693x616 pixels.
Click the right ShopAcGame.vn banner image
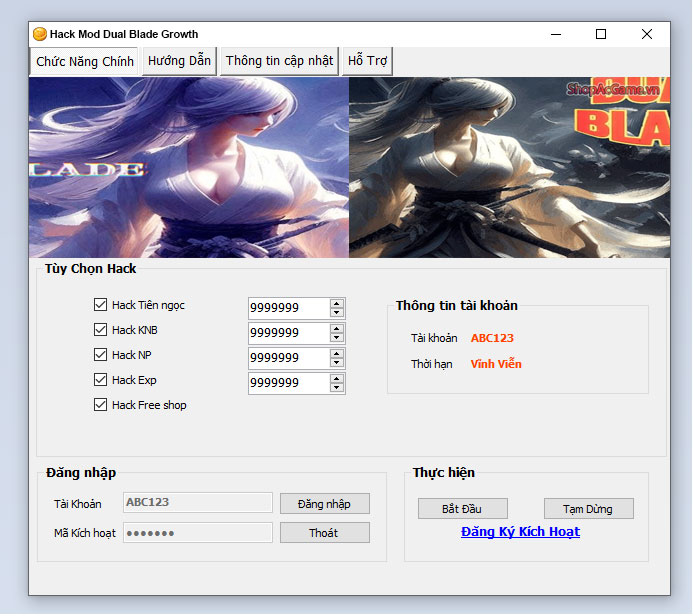[510, 167]
